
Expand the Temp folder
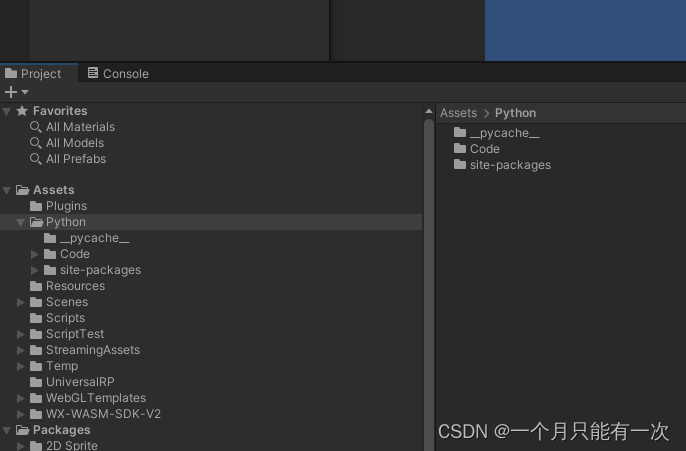point(21,366)
